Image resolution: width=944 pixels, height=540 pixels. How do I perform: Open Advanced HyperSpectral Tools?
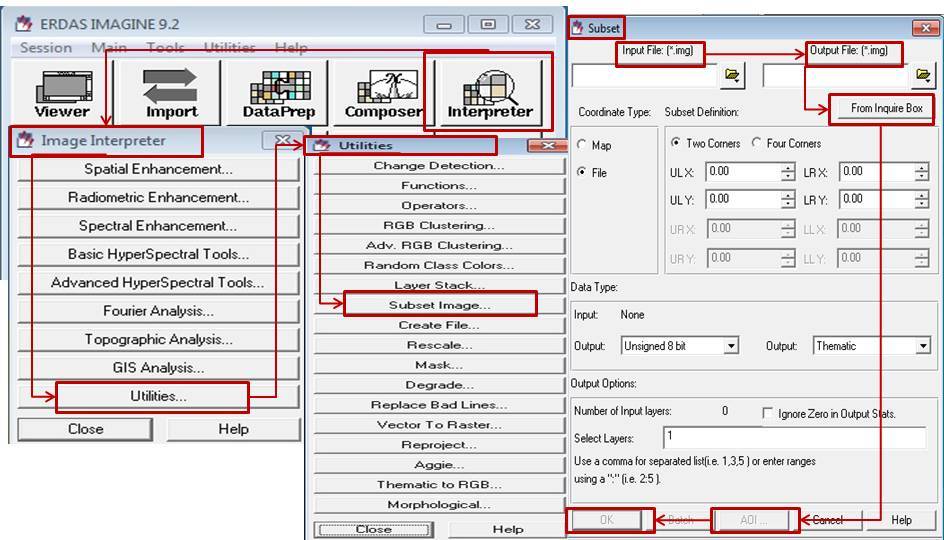[158, 282]
